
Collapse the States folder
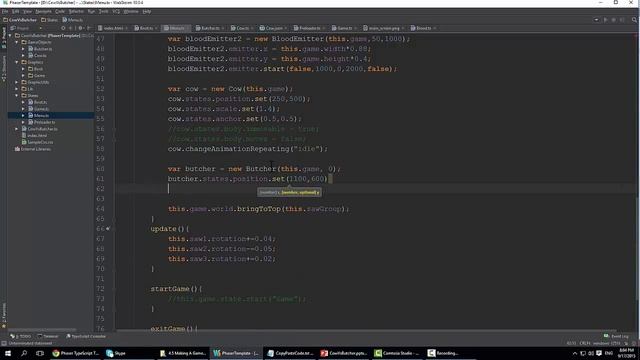17,96
